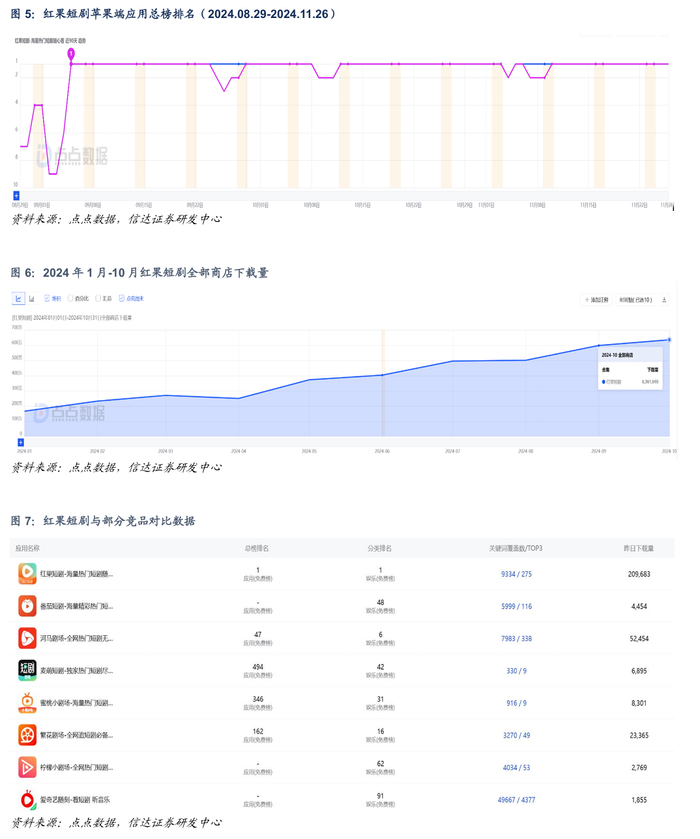
Task: Open keyword link 7983 / 338
Action: pyautogui.click(x=516, y=638)
